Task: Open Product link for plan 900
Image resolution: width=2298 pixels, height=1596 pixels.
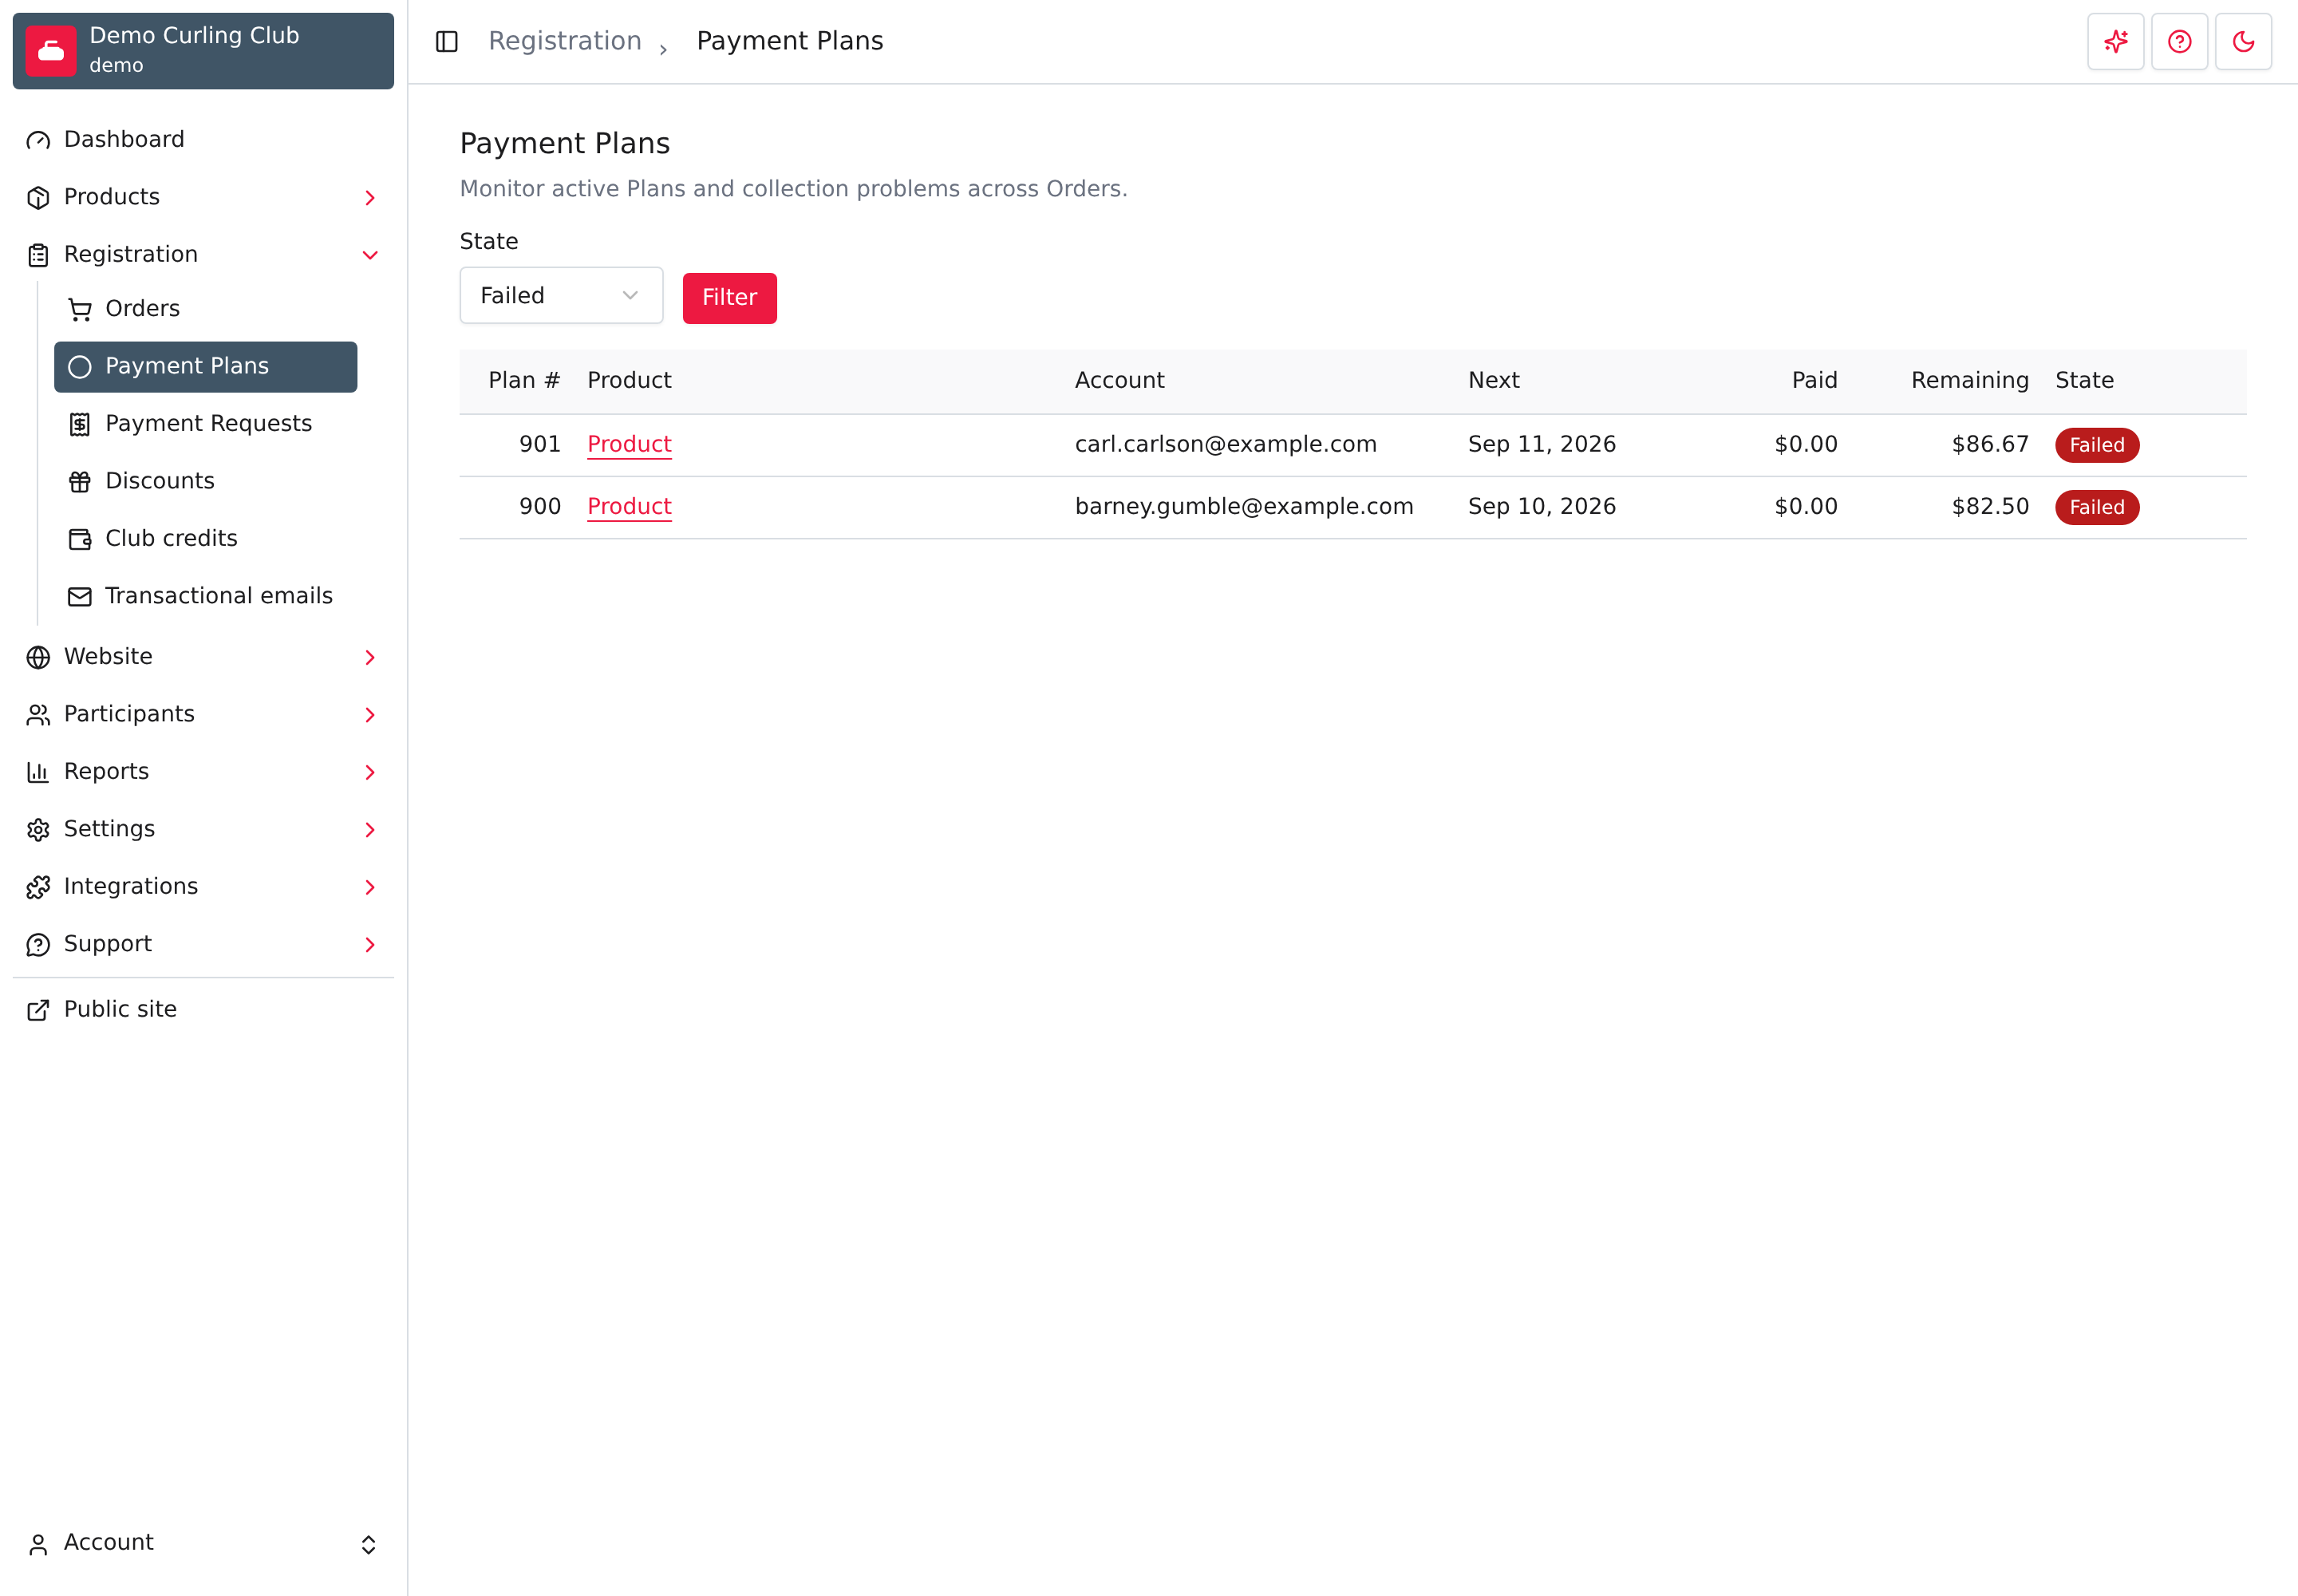Action: click(629, 506)
